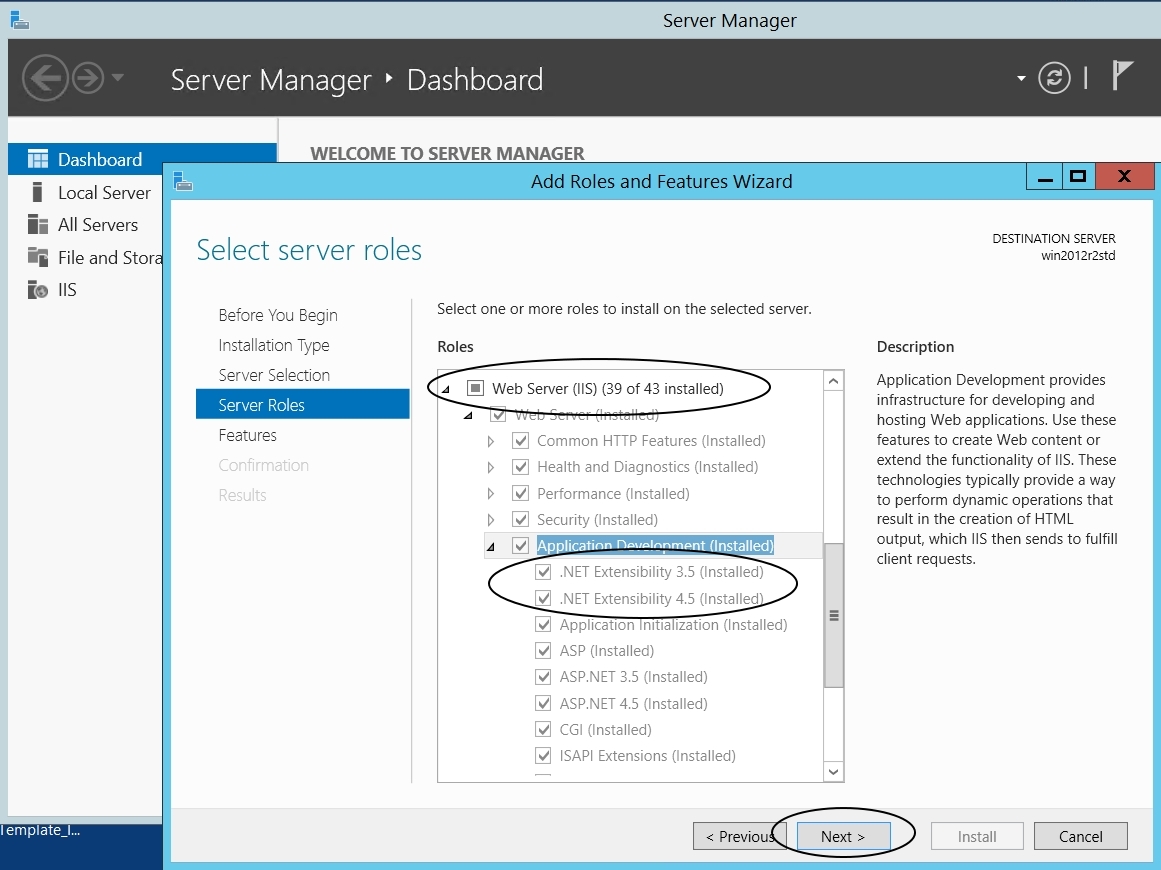Select Local Server in the sidebar
This screenshot has width=1161, height=870.
tap(104, 193)
